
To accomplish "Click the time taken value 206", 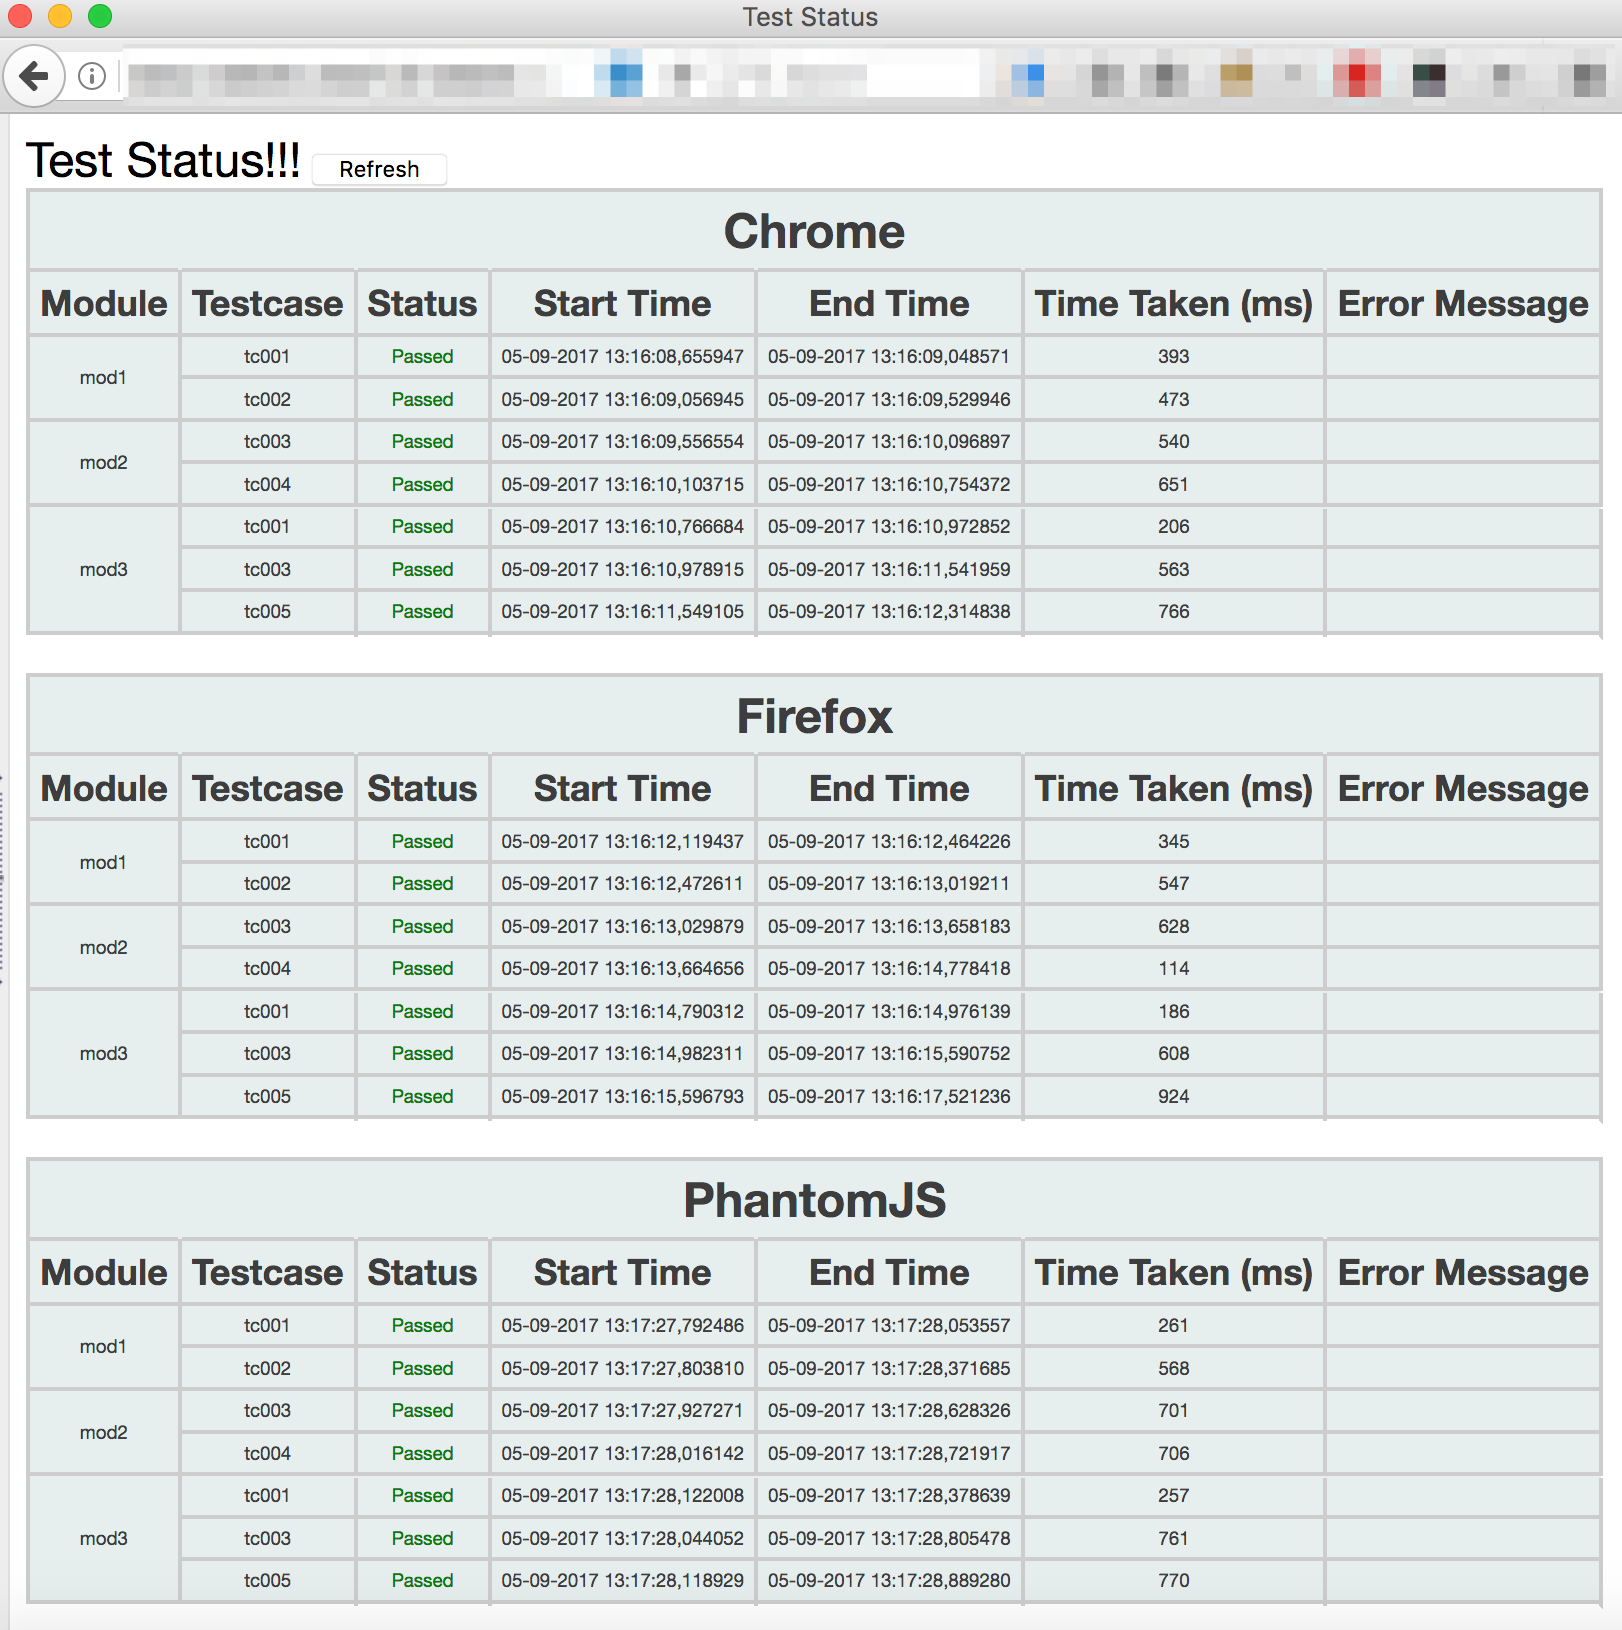I will [x=1174, y=526].
